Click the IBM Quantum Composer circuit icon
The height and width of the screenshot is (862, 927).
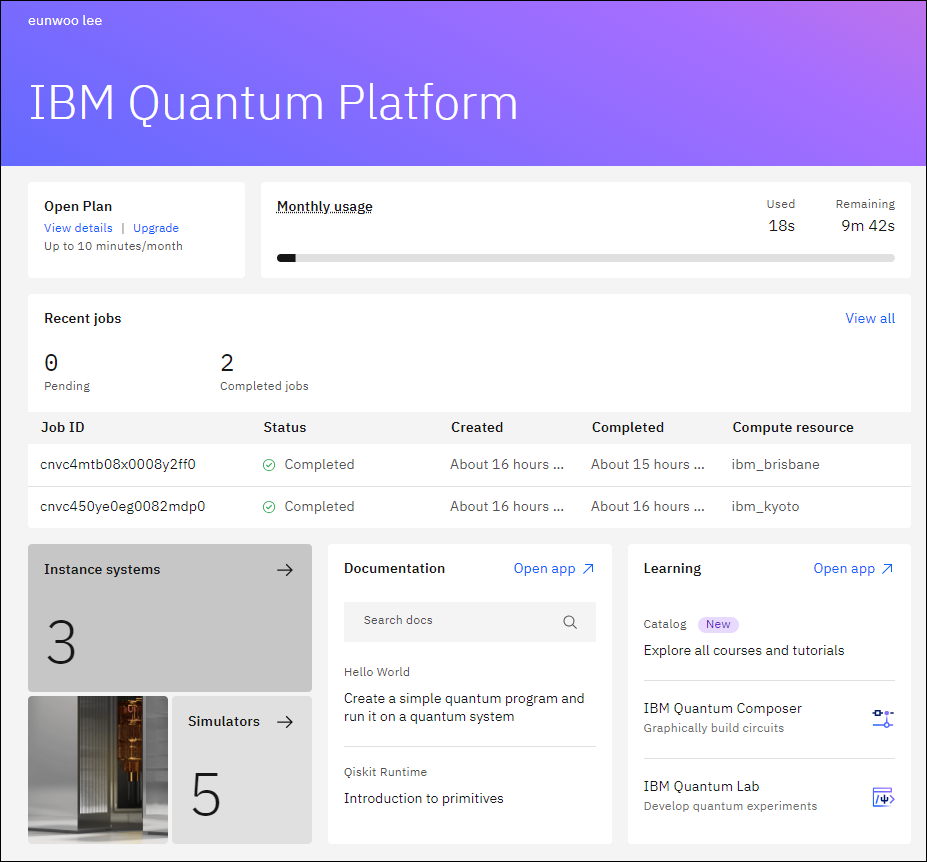[883, 718]
